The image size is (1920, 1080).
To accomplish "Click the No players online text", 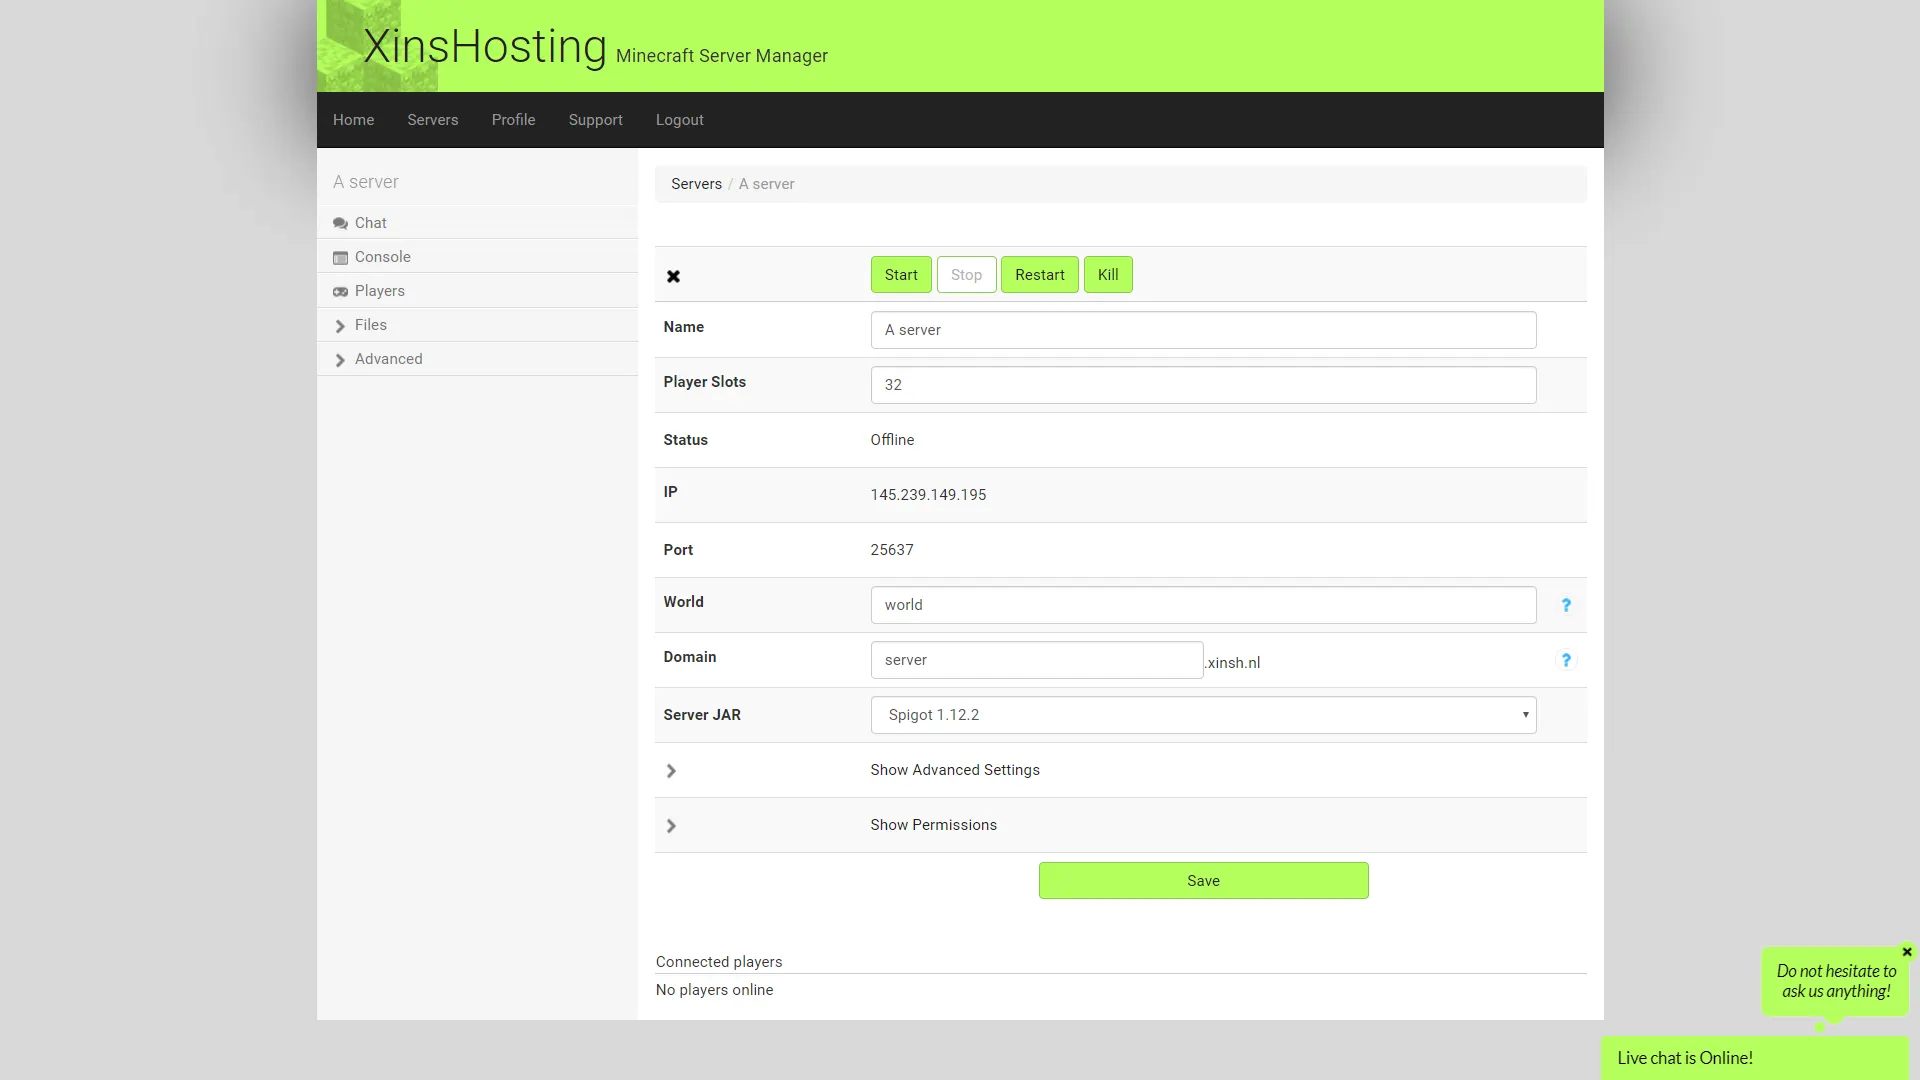I will (714, 990).
